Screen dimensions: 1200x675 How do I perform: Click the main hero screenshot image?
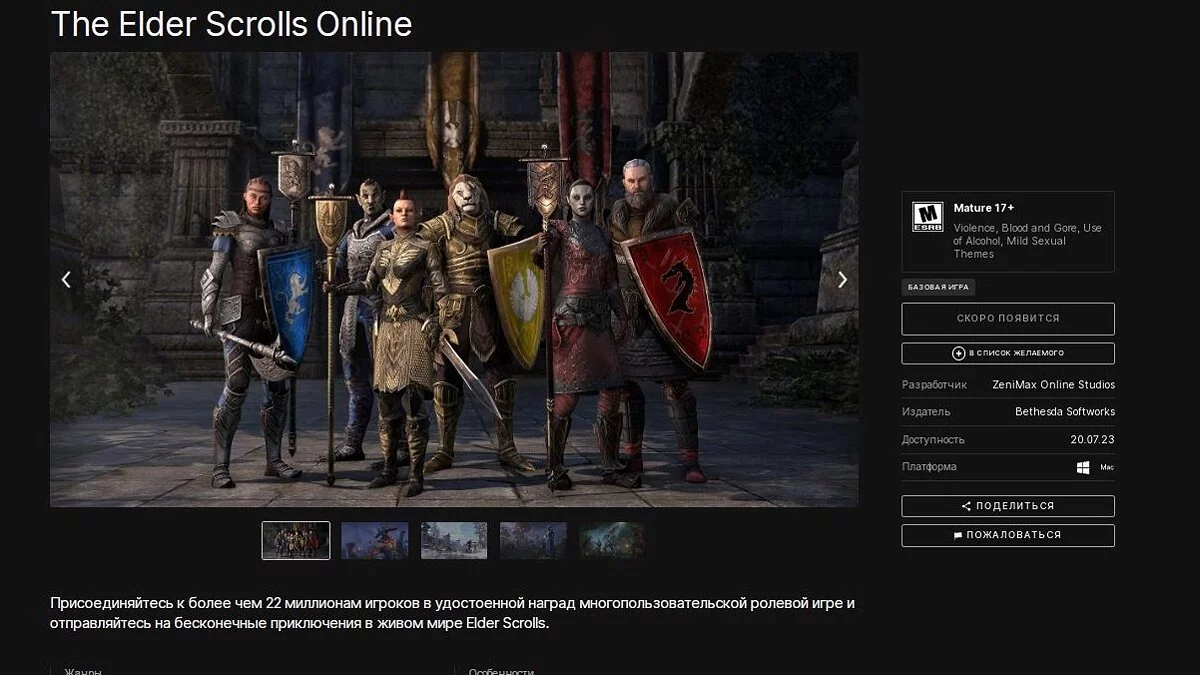[x=454, y=280]
